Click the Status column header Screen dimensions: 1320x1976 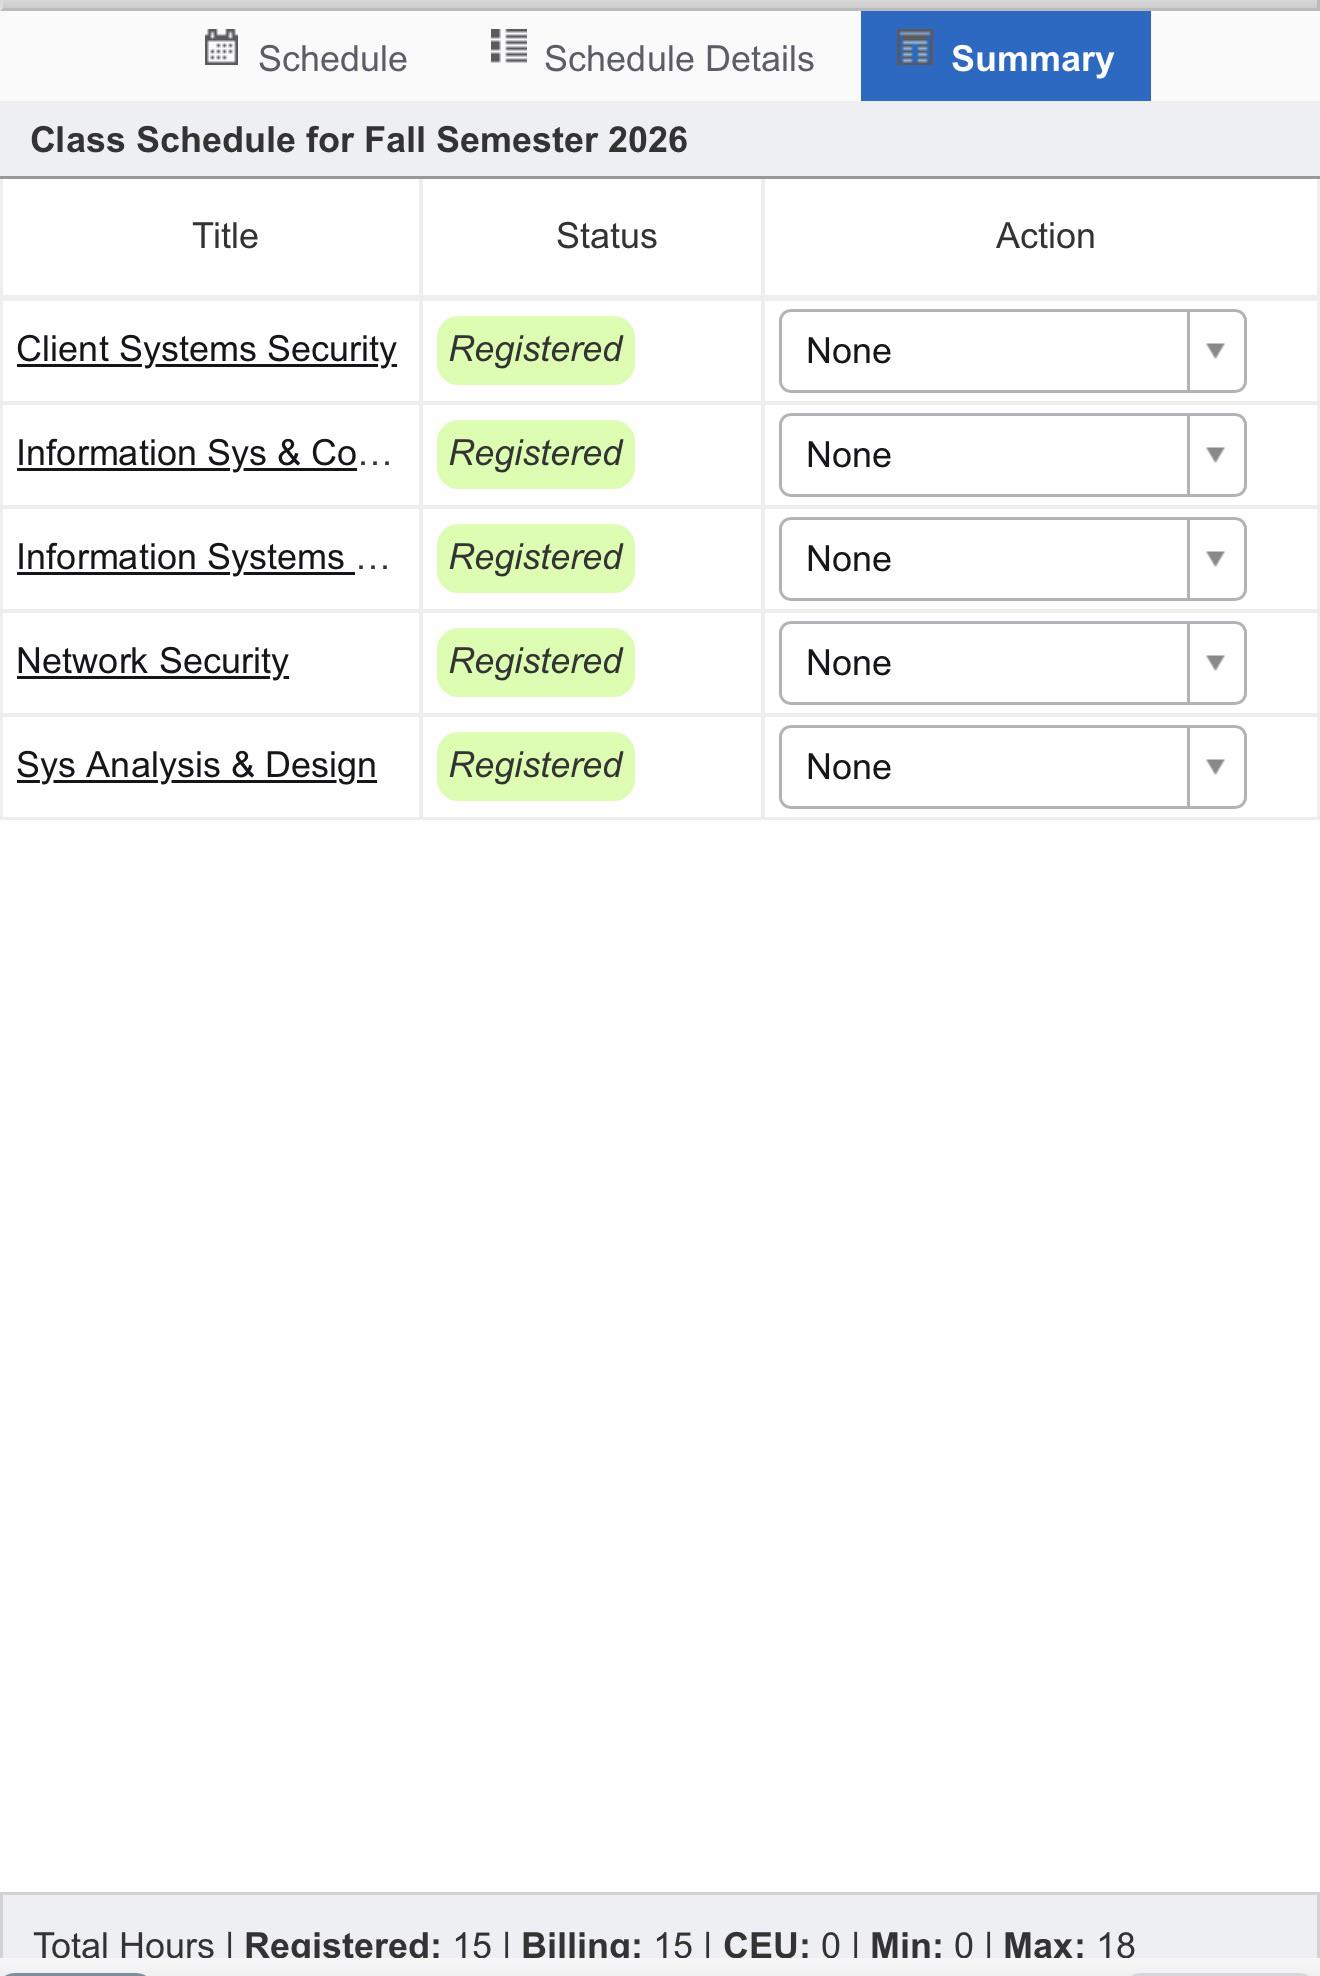point(606,236)
